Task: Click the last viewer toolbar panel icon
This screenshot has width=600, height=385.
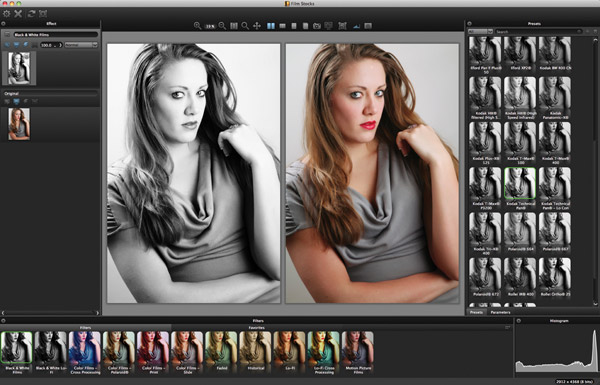Action: point(368,26)
